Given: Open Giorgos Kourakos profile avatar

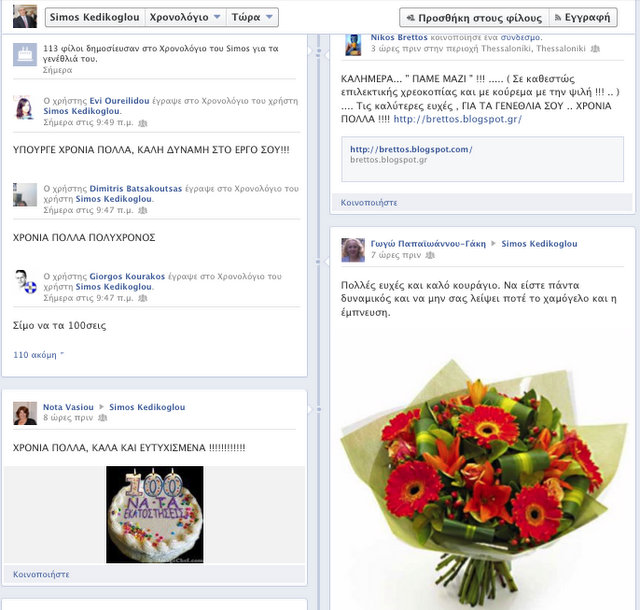Looking at the screenshot, I should [x=25, y=281].
